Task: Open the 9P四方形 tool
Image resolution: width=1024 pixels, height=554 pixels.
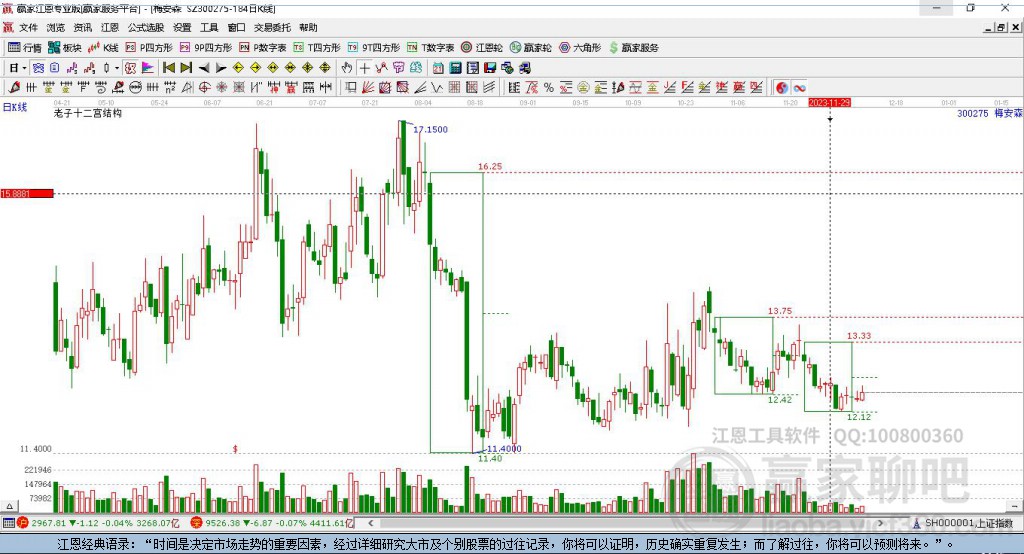Action: (x=206, y=48)
